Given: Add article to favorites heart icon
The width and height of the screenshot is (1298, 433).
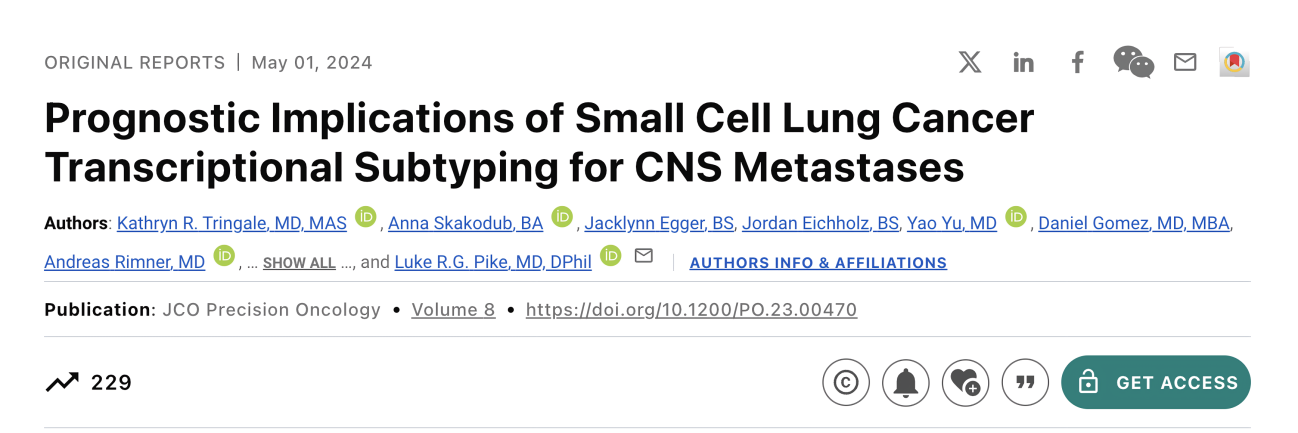Looking at the screenshot, I should coord(965,382).
